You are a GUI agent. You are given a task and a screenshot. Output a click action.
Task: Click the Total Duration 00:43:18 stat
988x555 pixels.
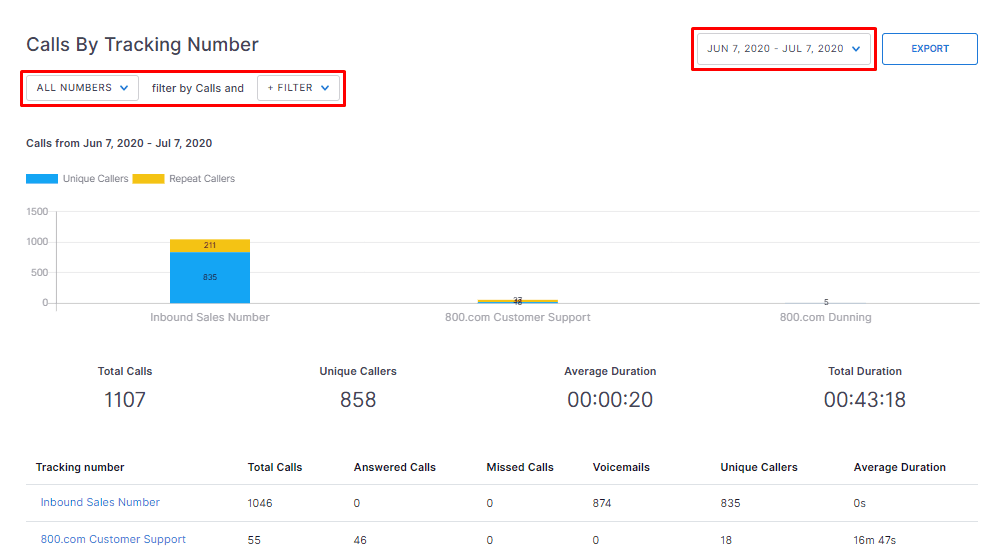point(864,400)
